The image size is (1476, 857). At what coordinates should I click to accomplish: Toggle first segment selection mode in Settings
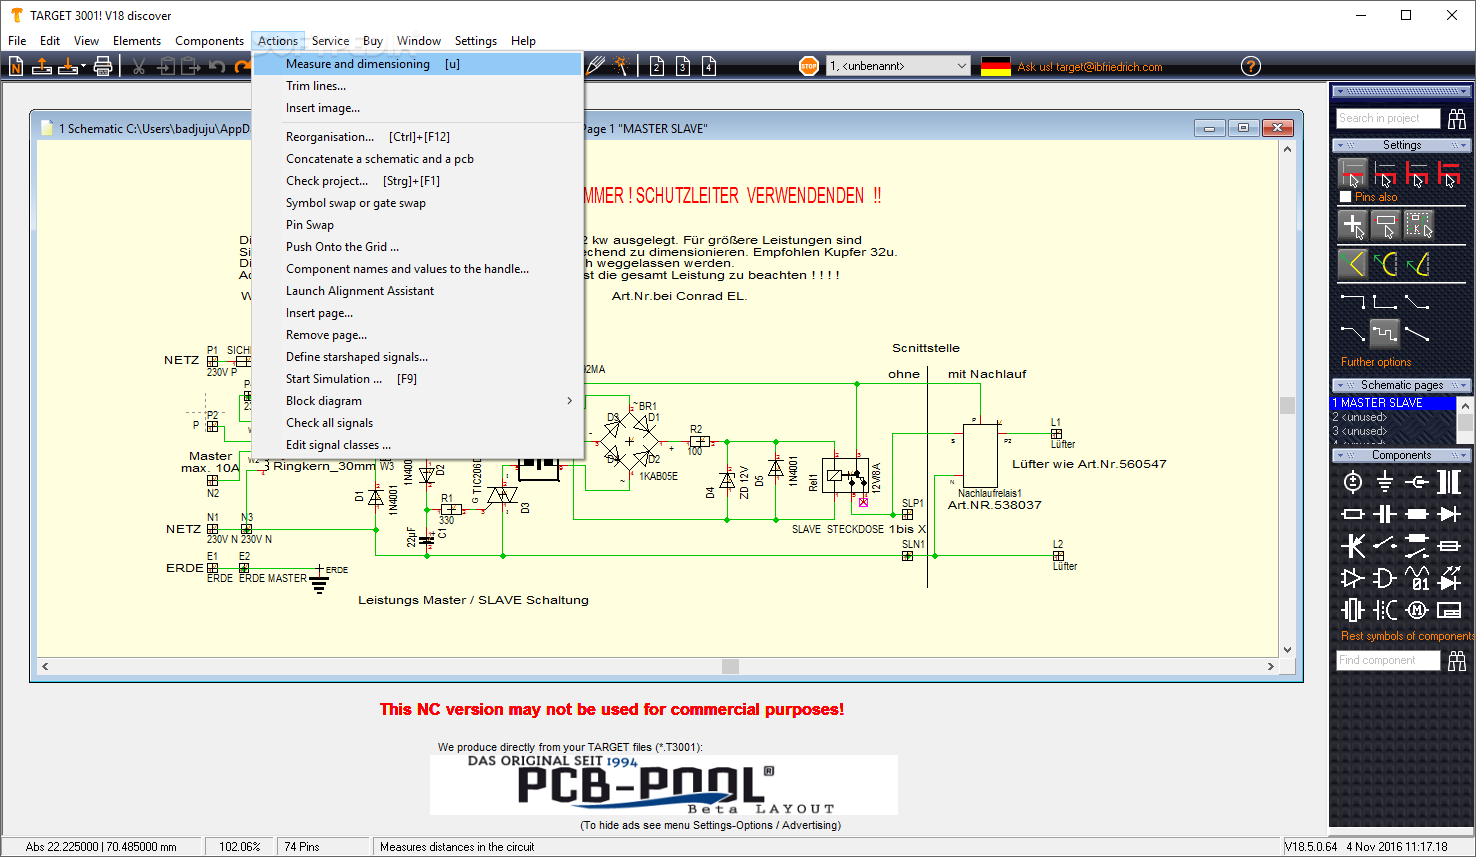1353,173
